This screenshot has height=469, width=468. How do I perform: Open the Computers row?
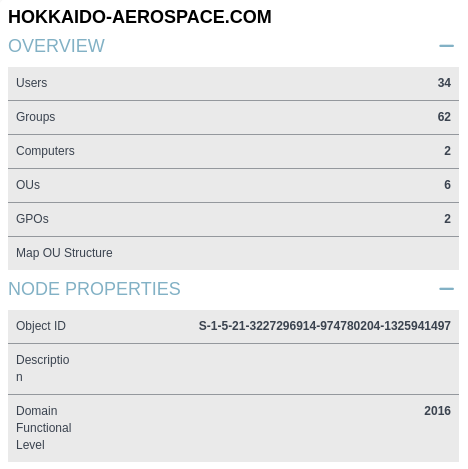(233, 151)
